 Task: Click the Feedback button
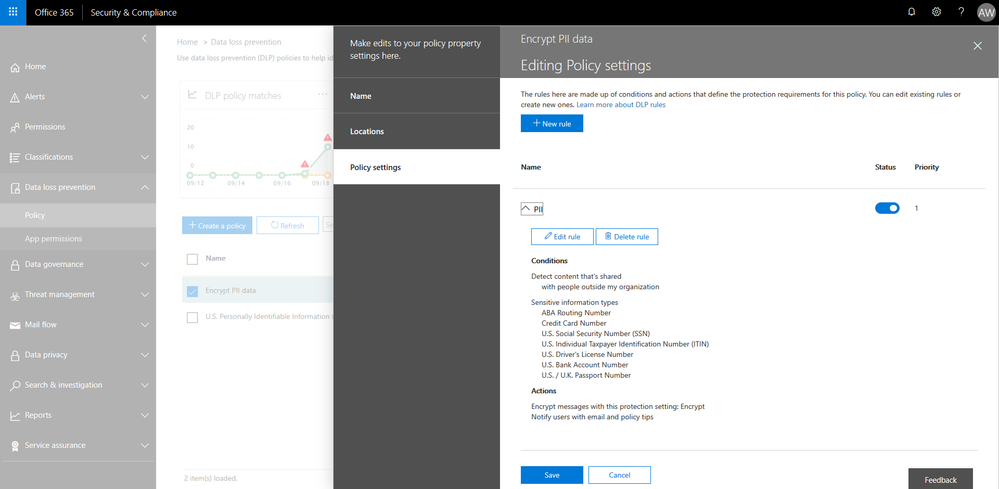click(940, 479)
